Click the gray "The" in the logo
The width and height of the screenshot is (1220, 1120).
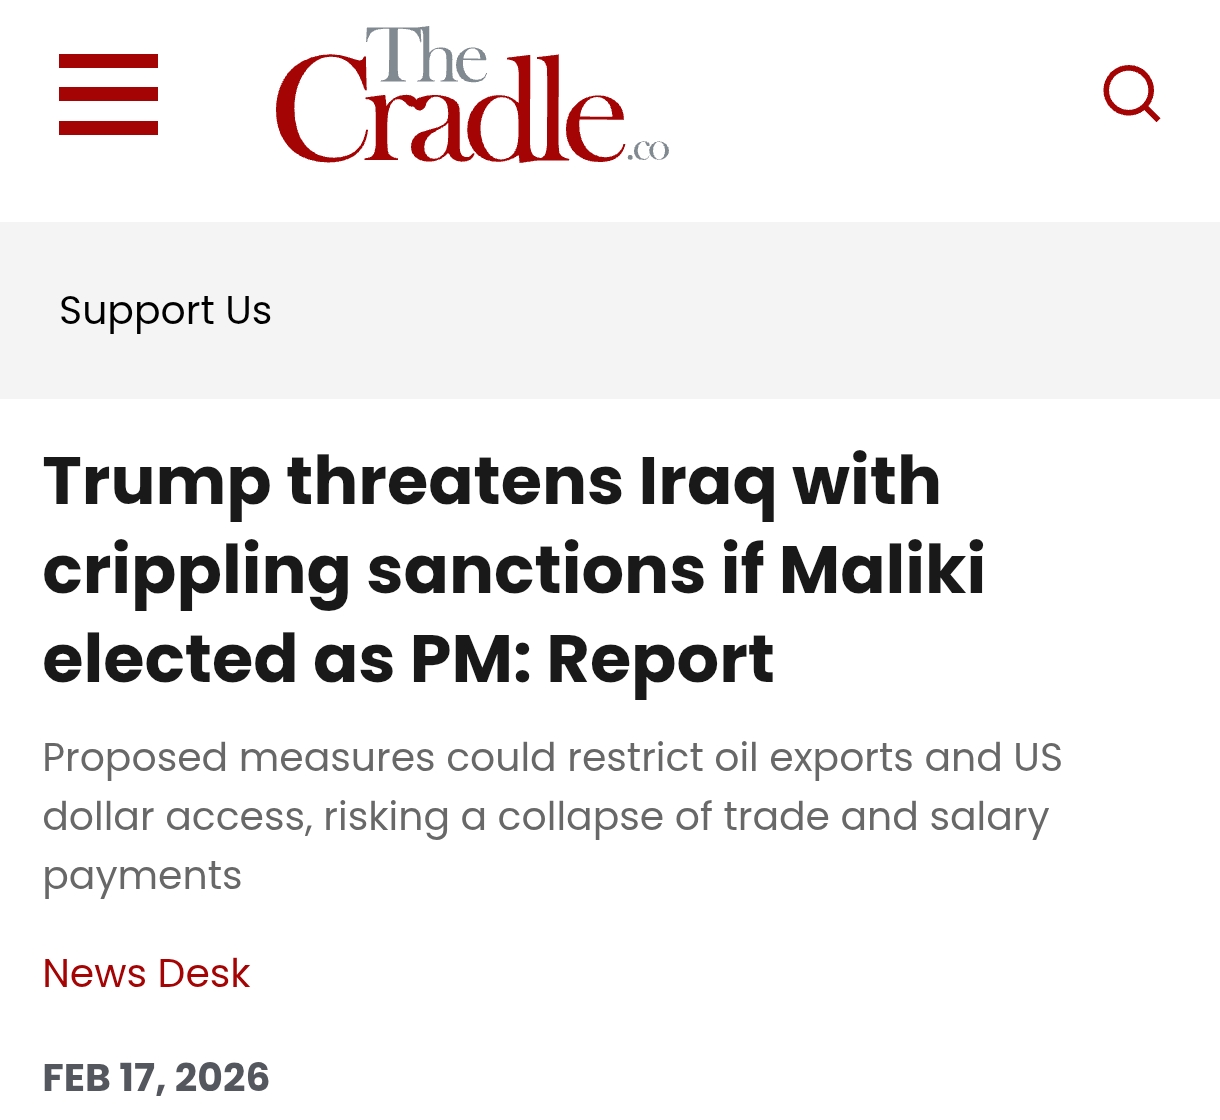(x=425, y=56)
